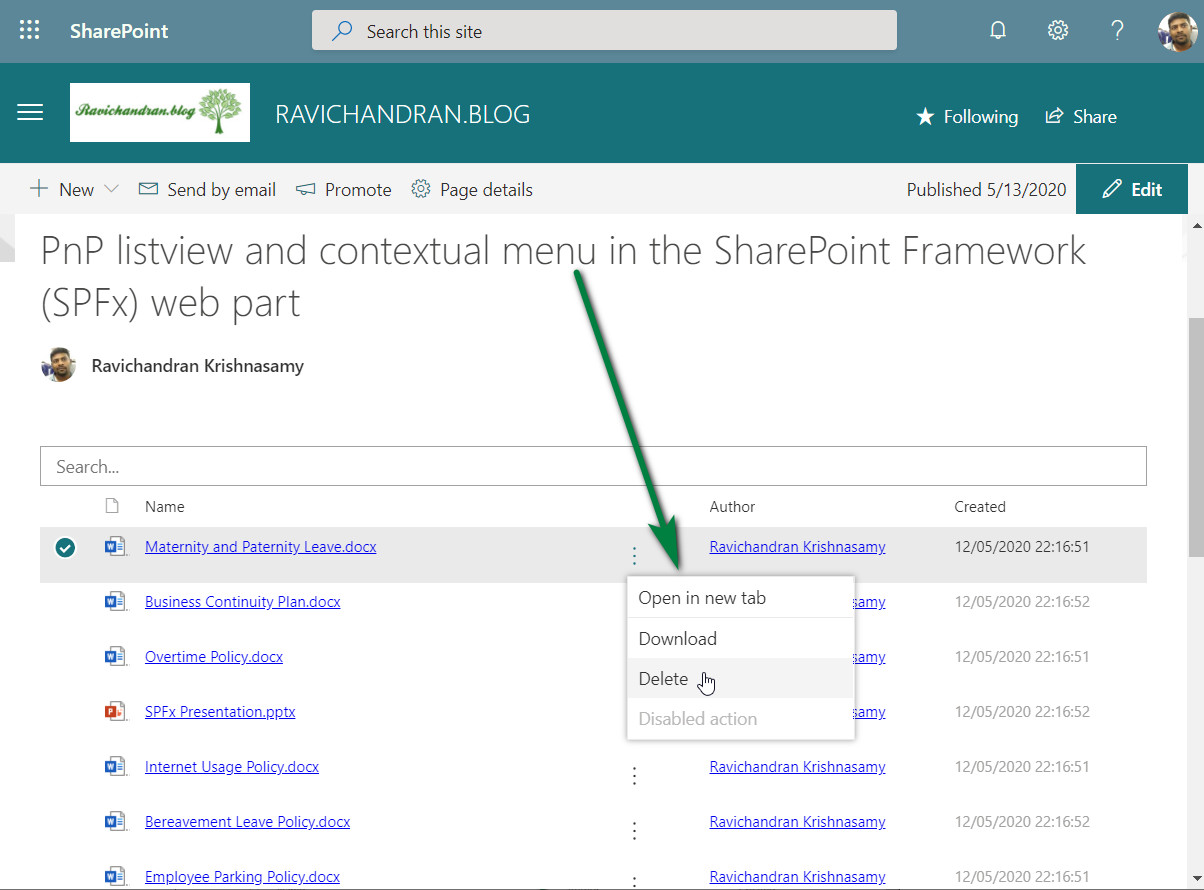Uncheck the Maternity and Paternity Leave row
The width and height of the screenshot is (1204, 890).
coord(65,547)
